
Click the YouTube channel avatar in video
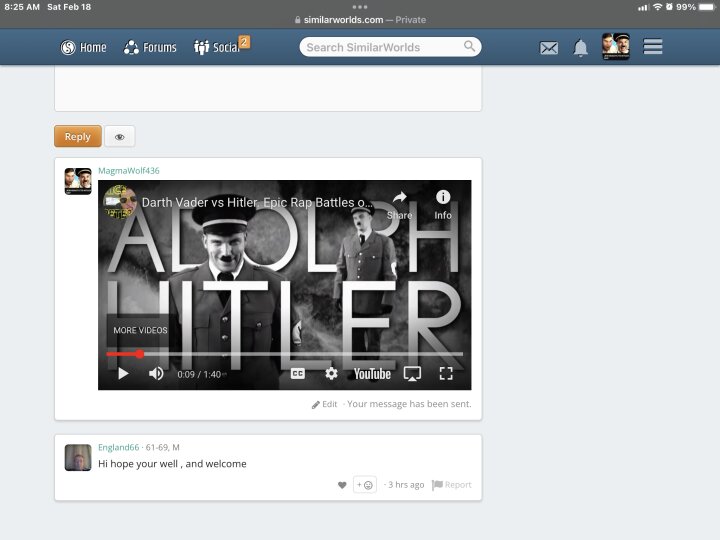coord(120,202)
